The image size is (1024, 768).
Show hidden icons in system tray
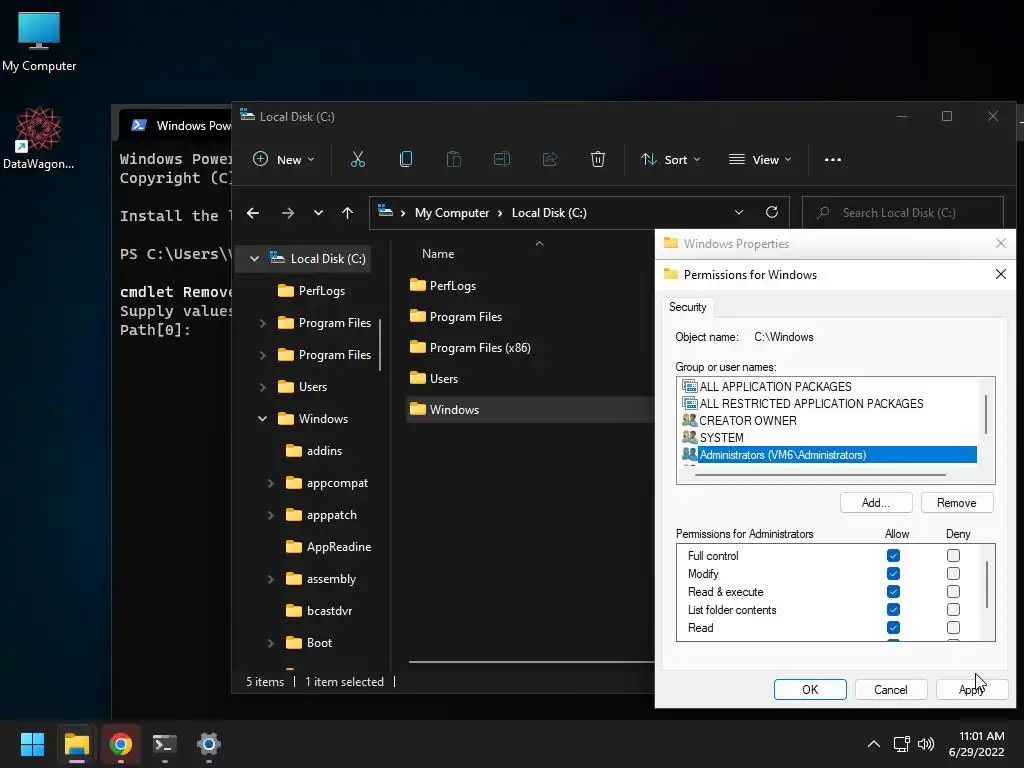pos(874,744)
